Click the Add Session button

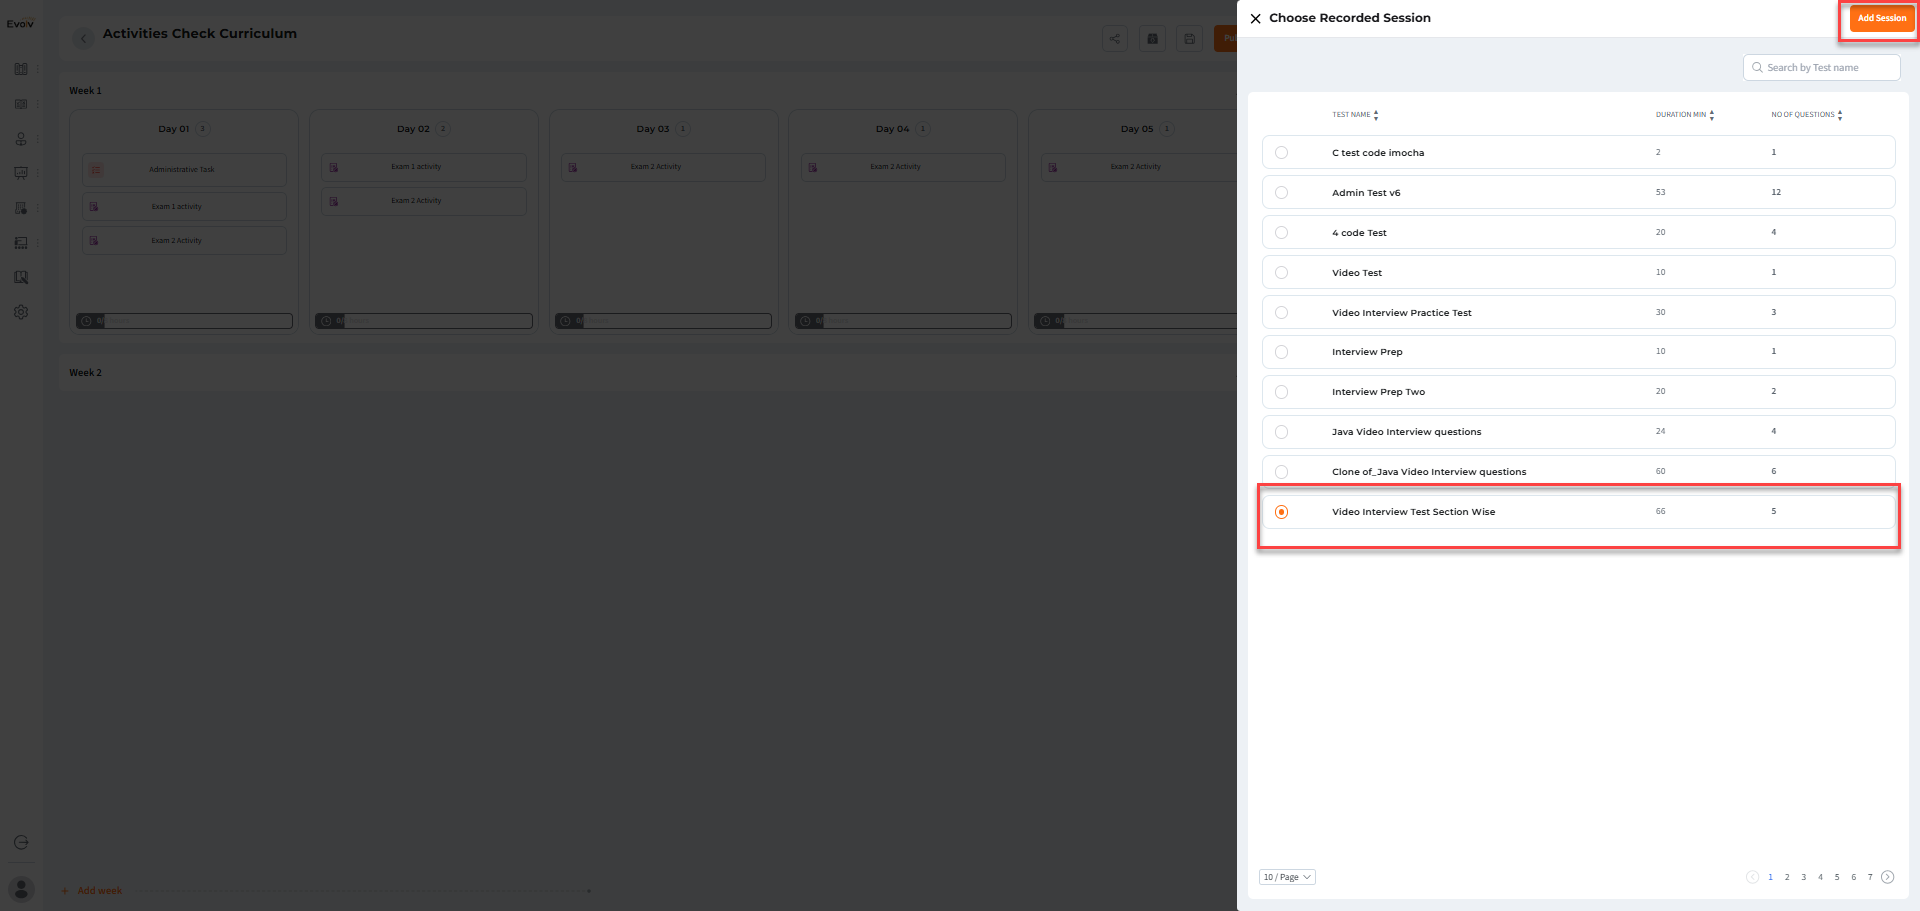pos(1881,18)
